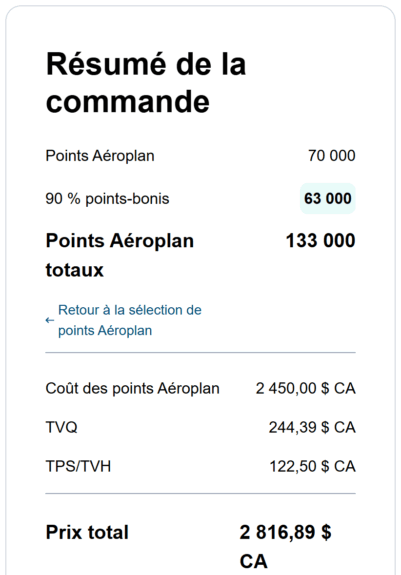Click the TVQ tax label
The width and height of the screenshot is (401, 575).
[61, 428]
